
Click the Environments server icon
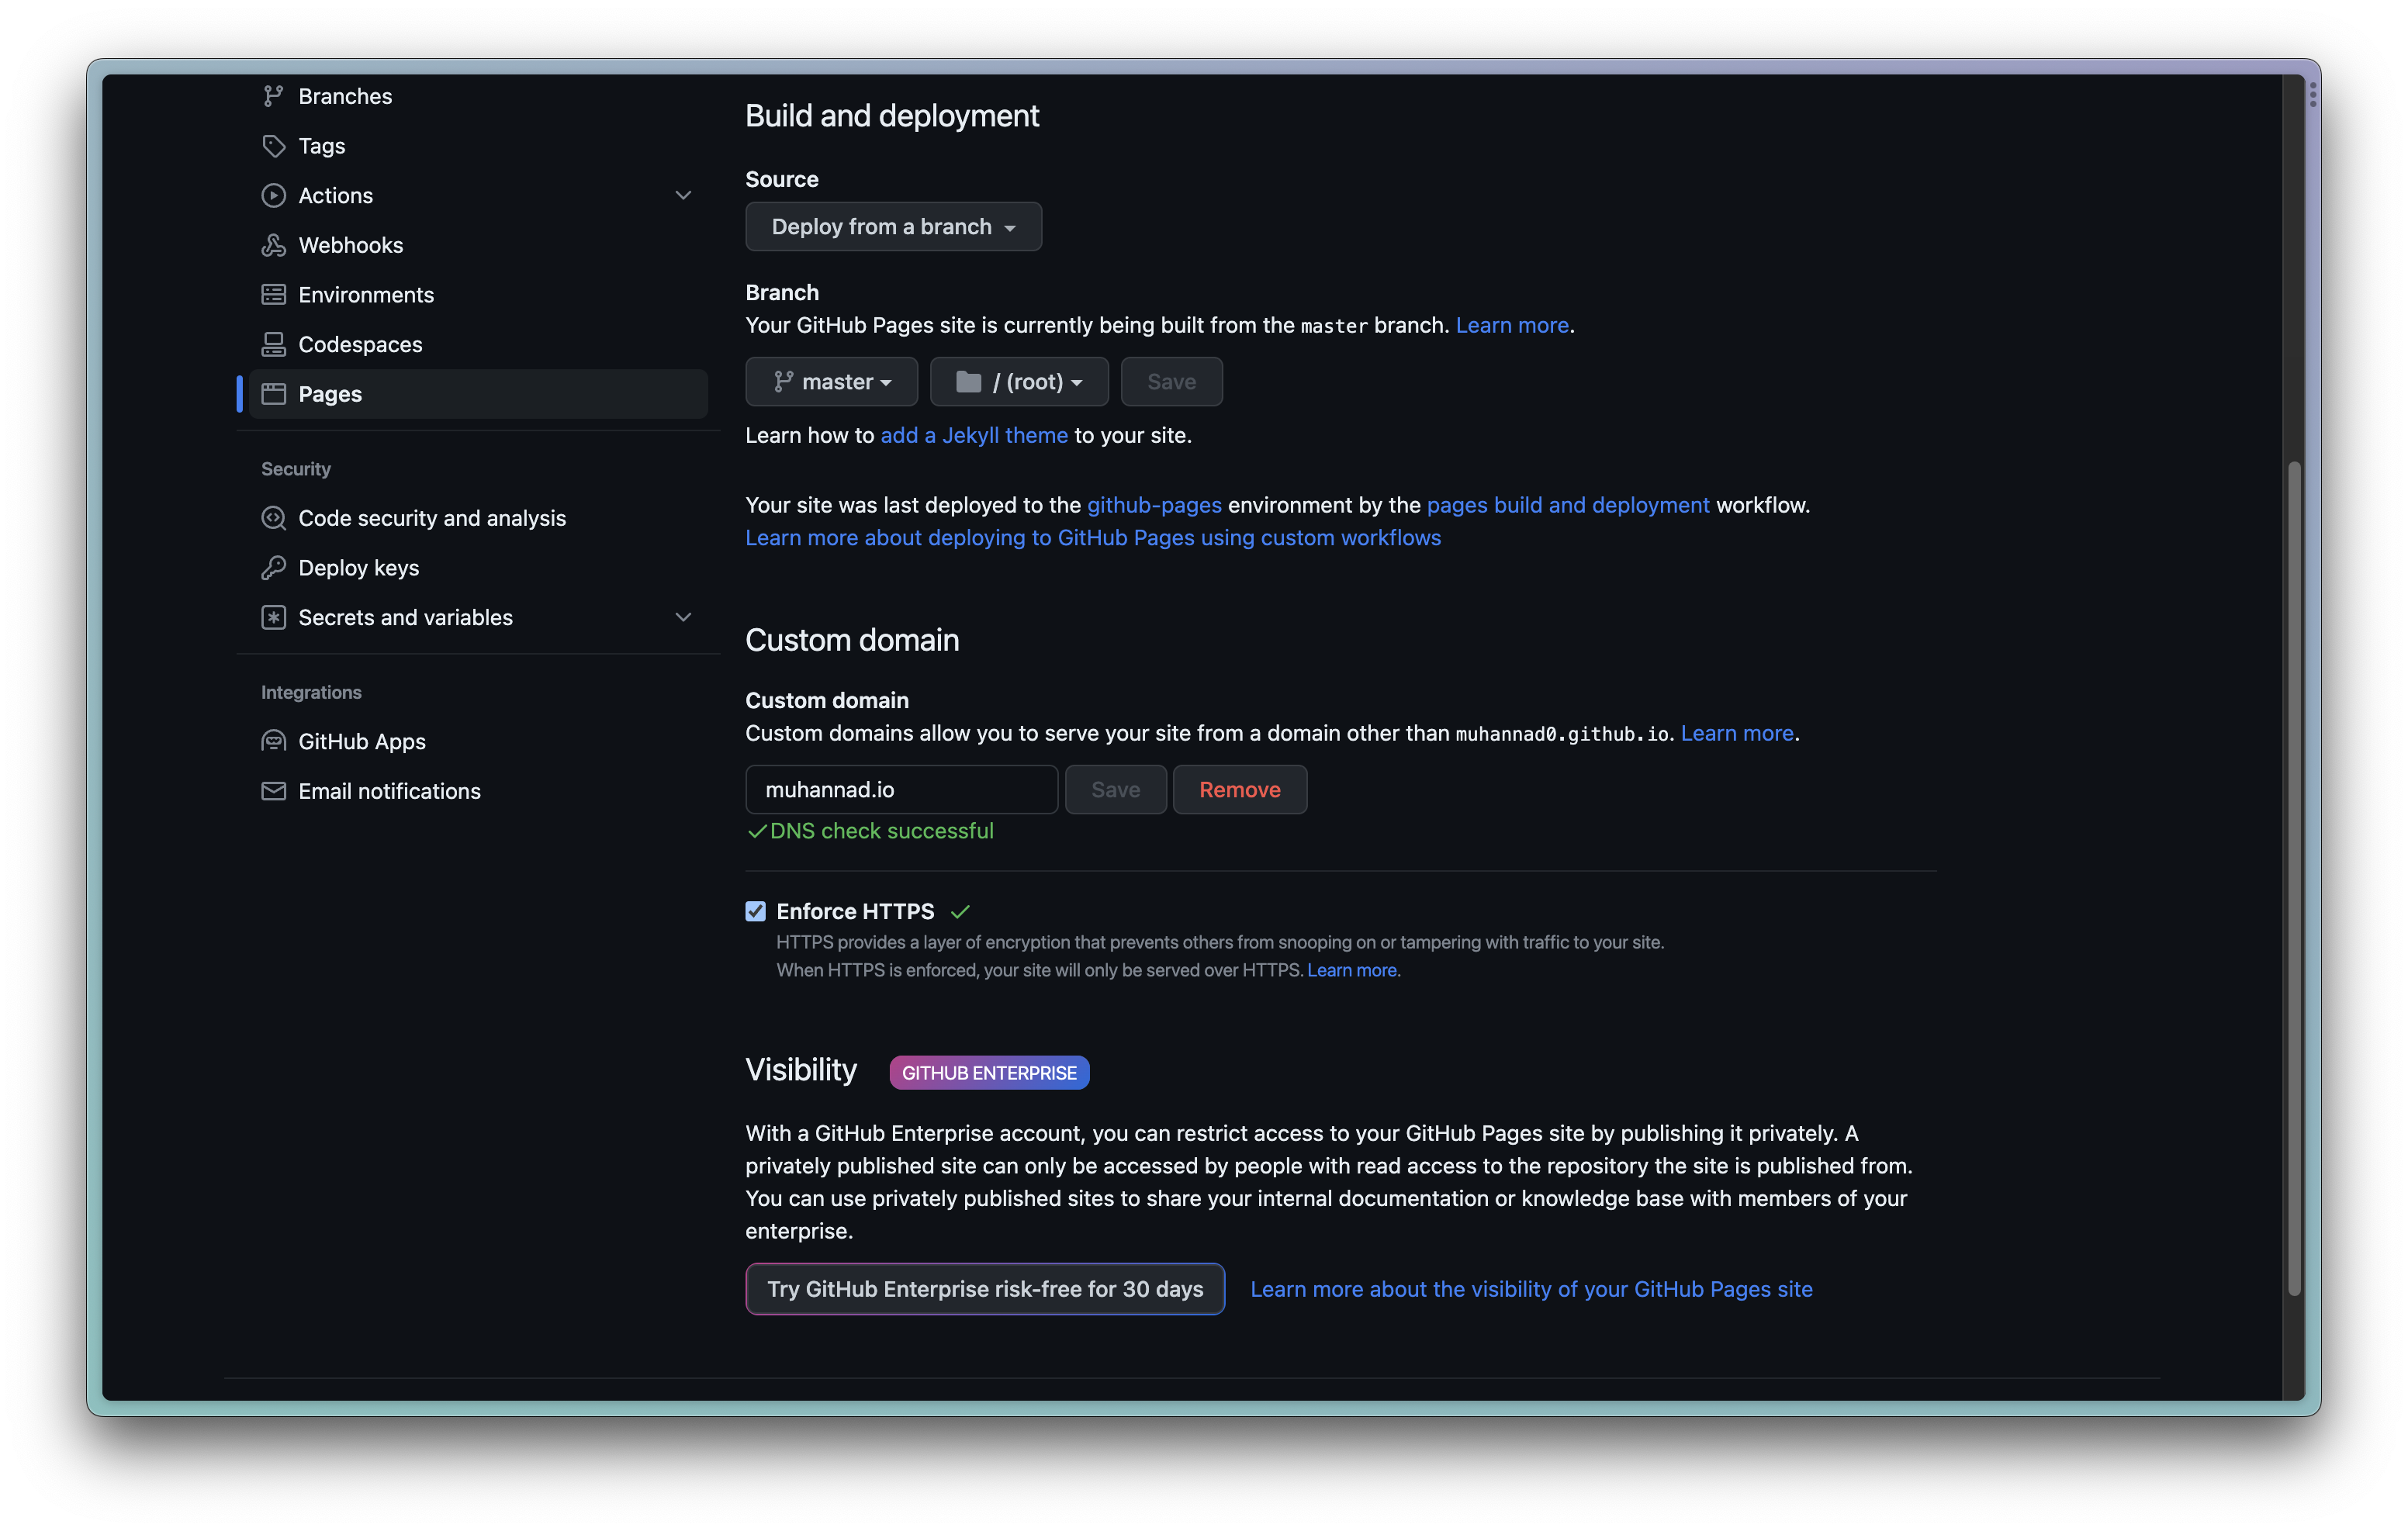click(x=273, y=295)
